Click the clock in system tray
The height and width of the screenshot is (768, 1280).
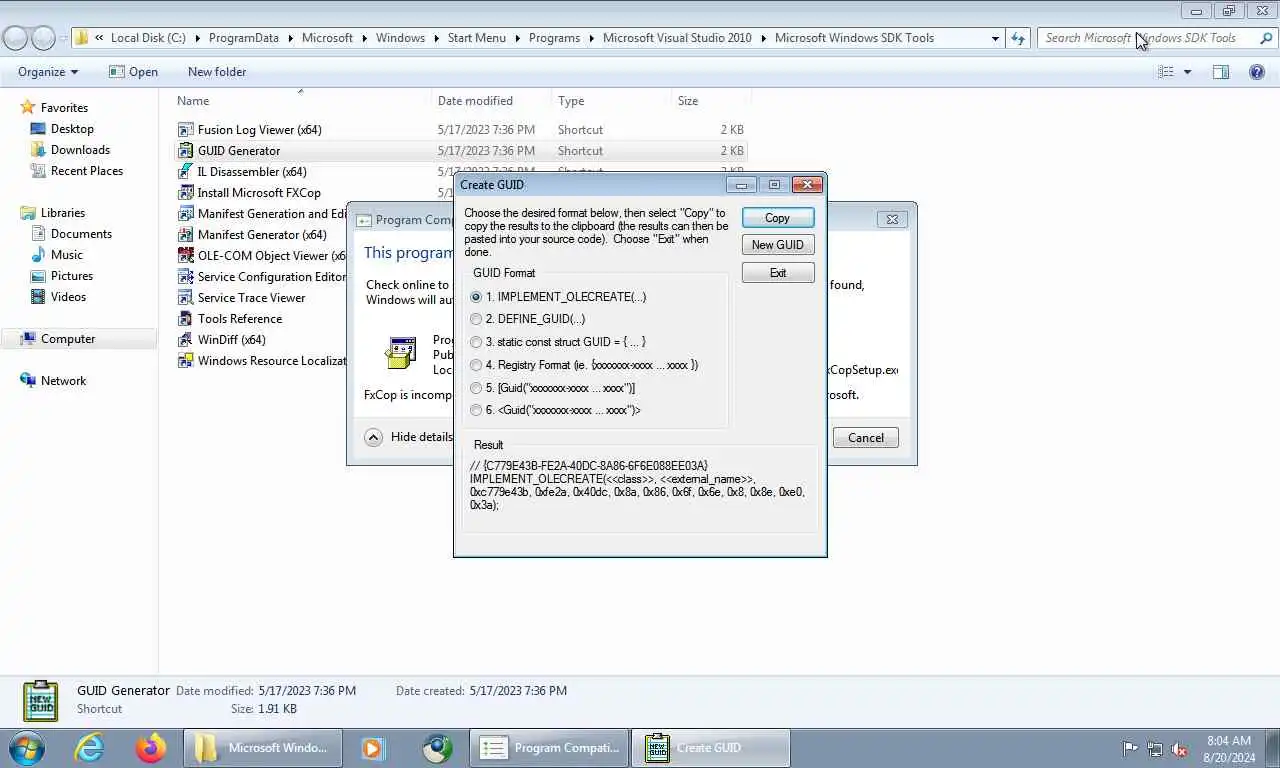pos(1229,749)
